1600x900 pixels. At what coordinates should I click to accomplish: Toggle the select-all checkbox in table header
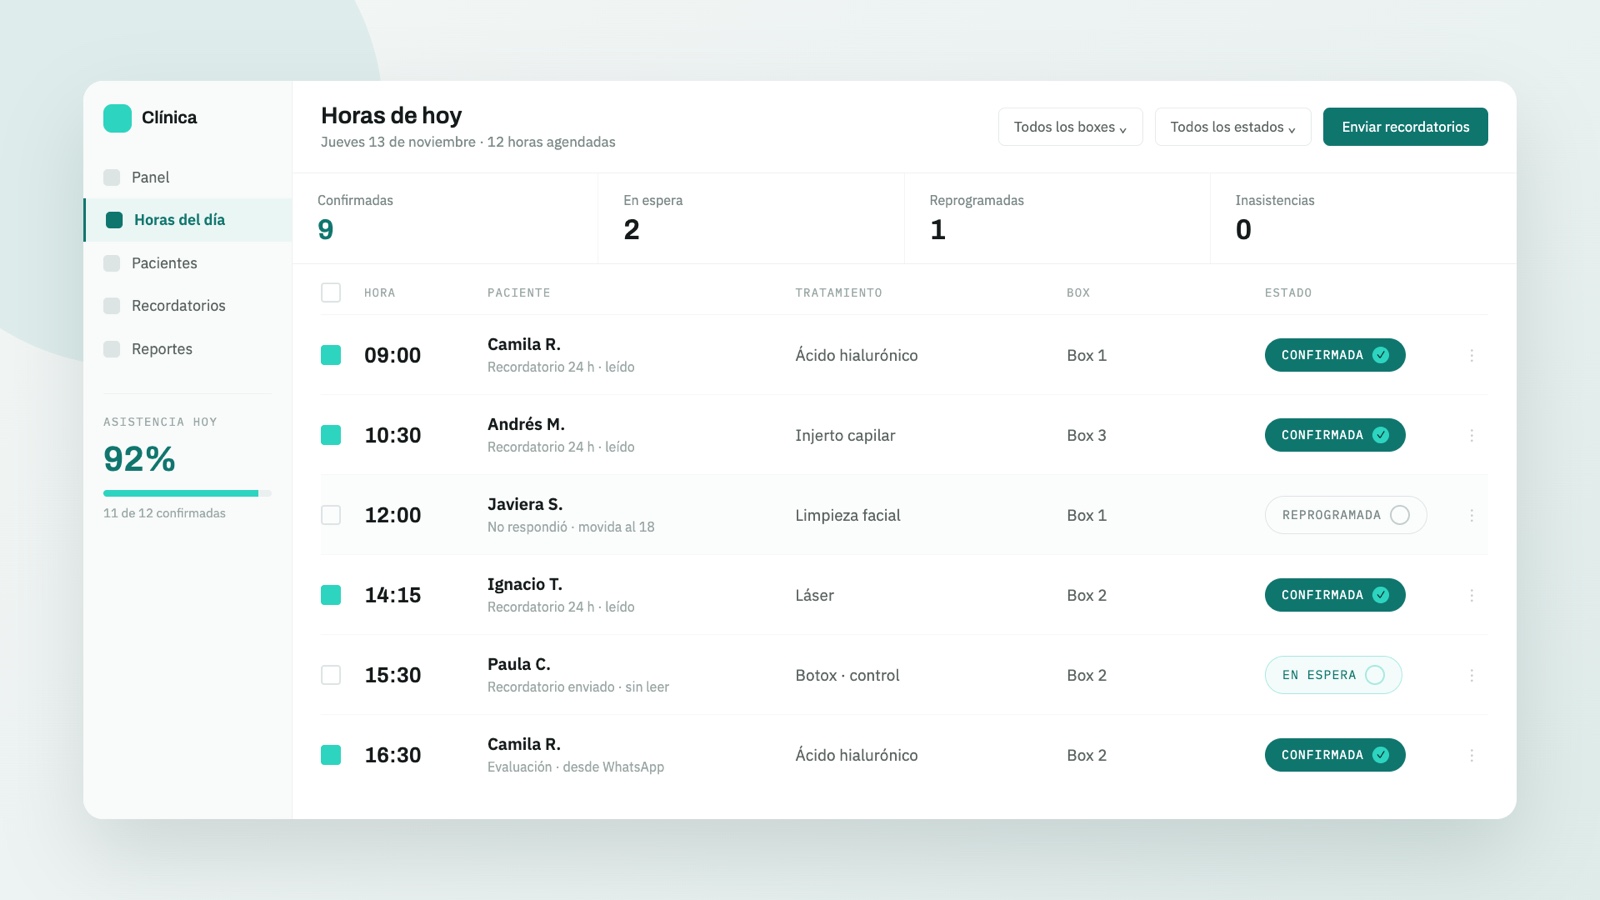(x=331, y=292)
